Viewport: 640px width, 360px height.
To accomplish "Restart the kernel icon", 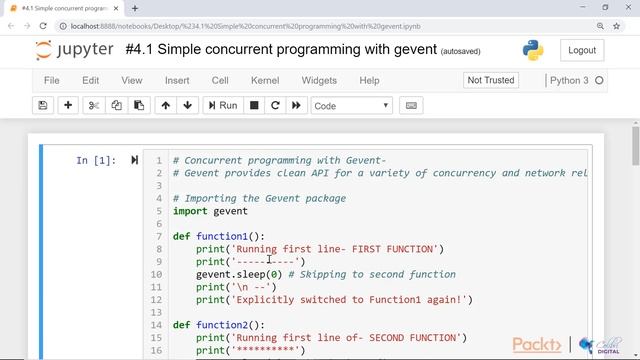I will pos(275,106).
